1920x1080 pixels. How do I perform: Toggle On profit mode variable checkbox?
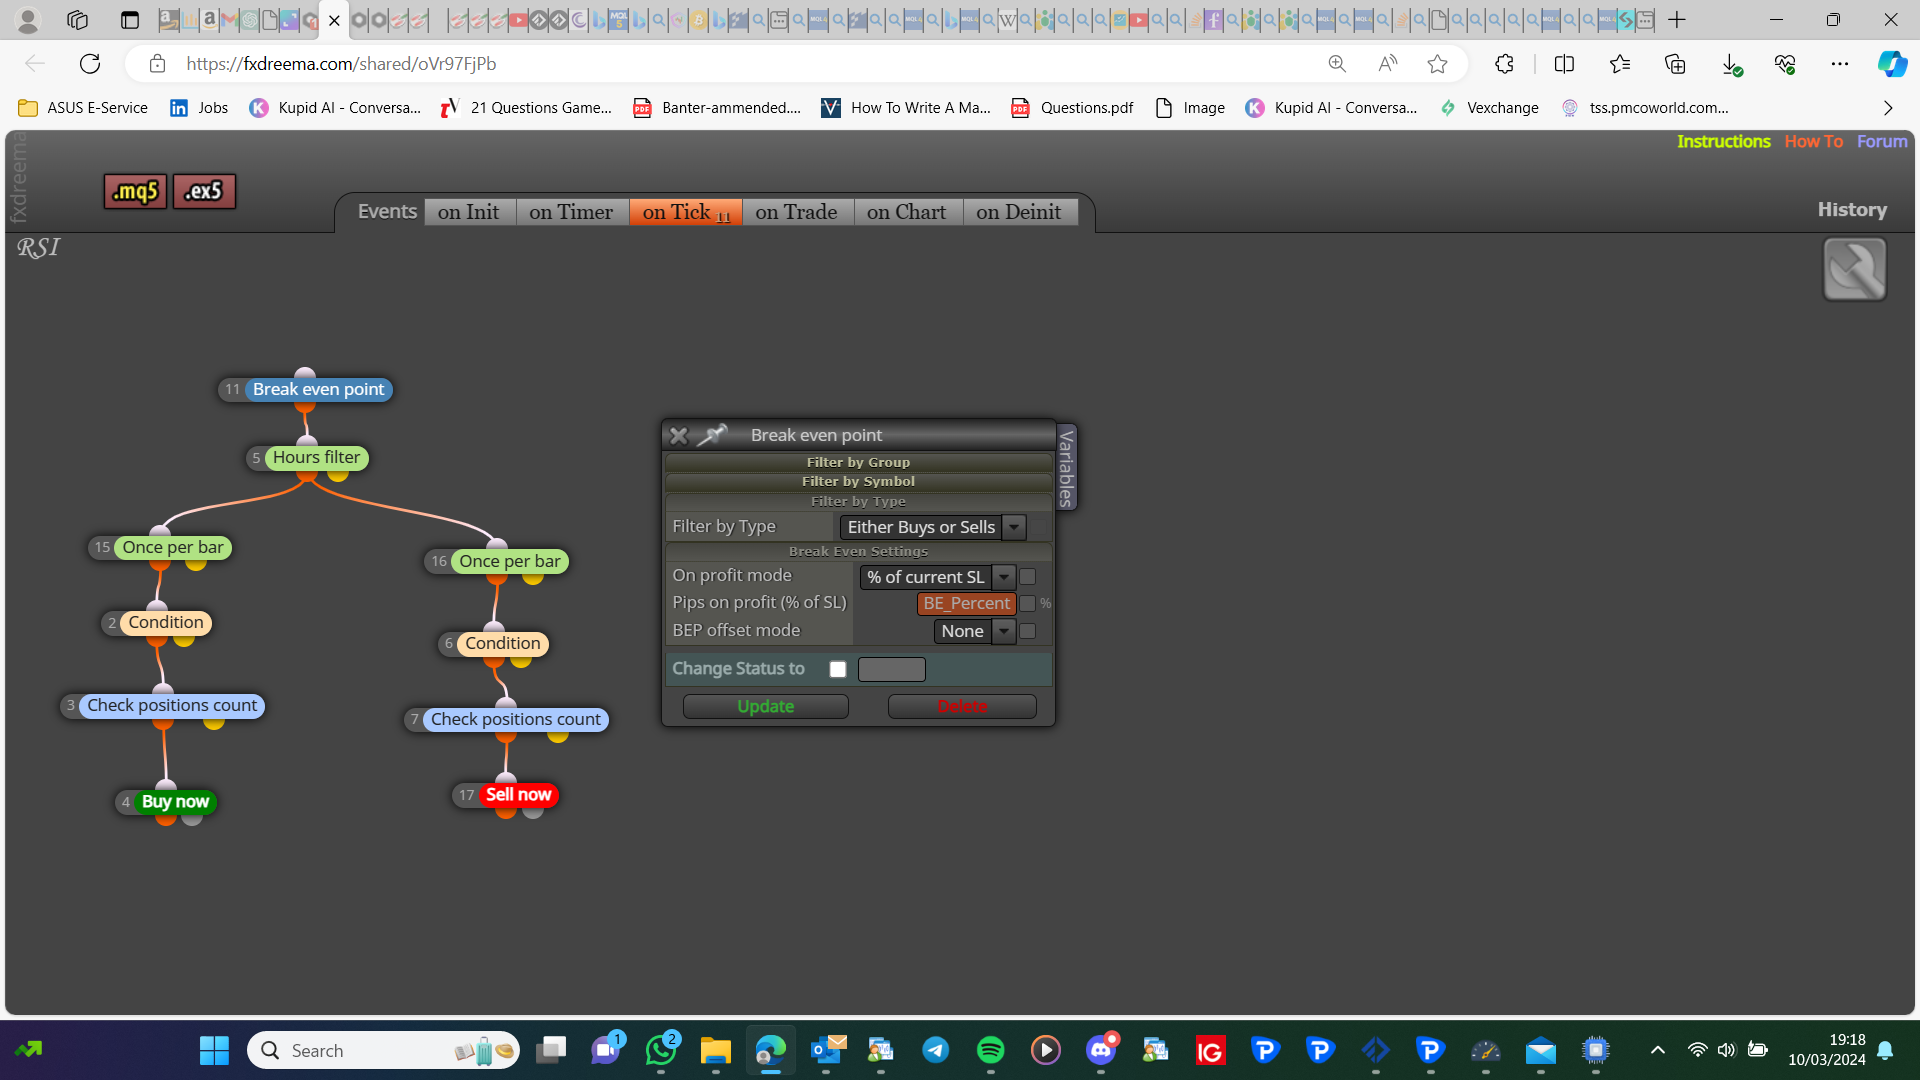(x=1027, y=577)
